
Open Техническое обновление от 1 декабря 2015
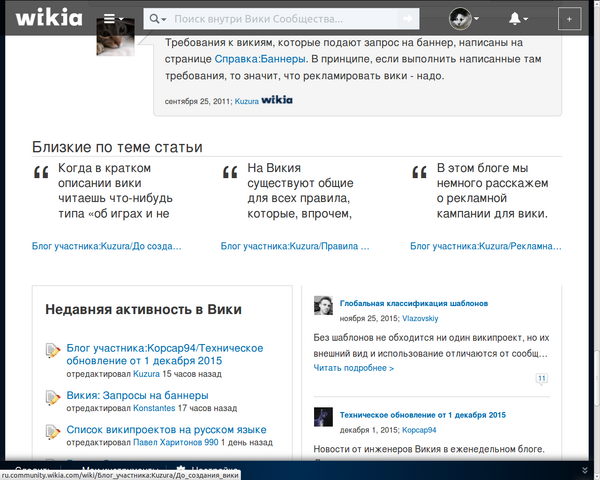(422, 415)
